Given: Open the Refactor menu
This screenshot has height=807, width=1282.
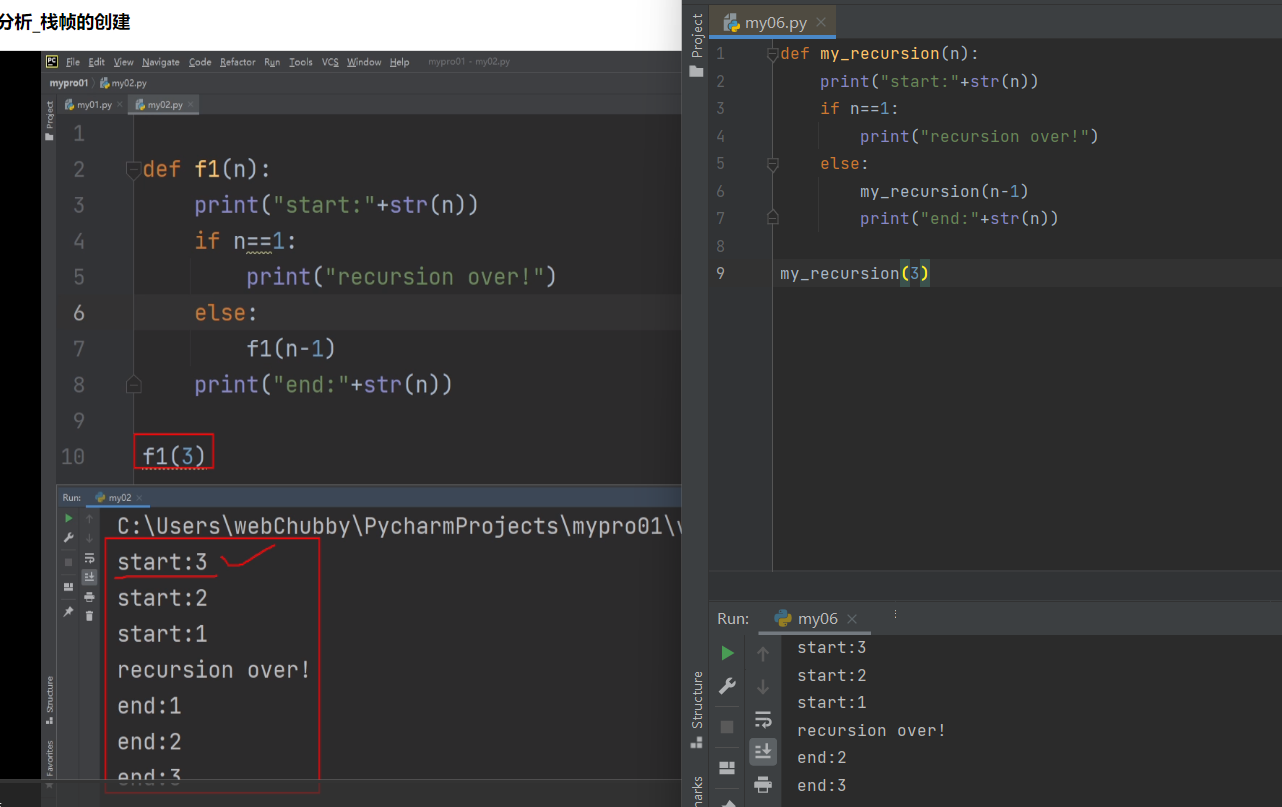Looking at the screenshot, I should (238, 62).
